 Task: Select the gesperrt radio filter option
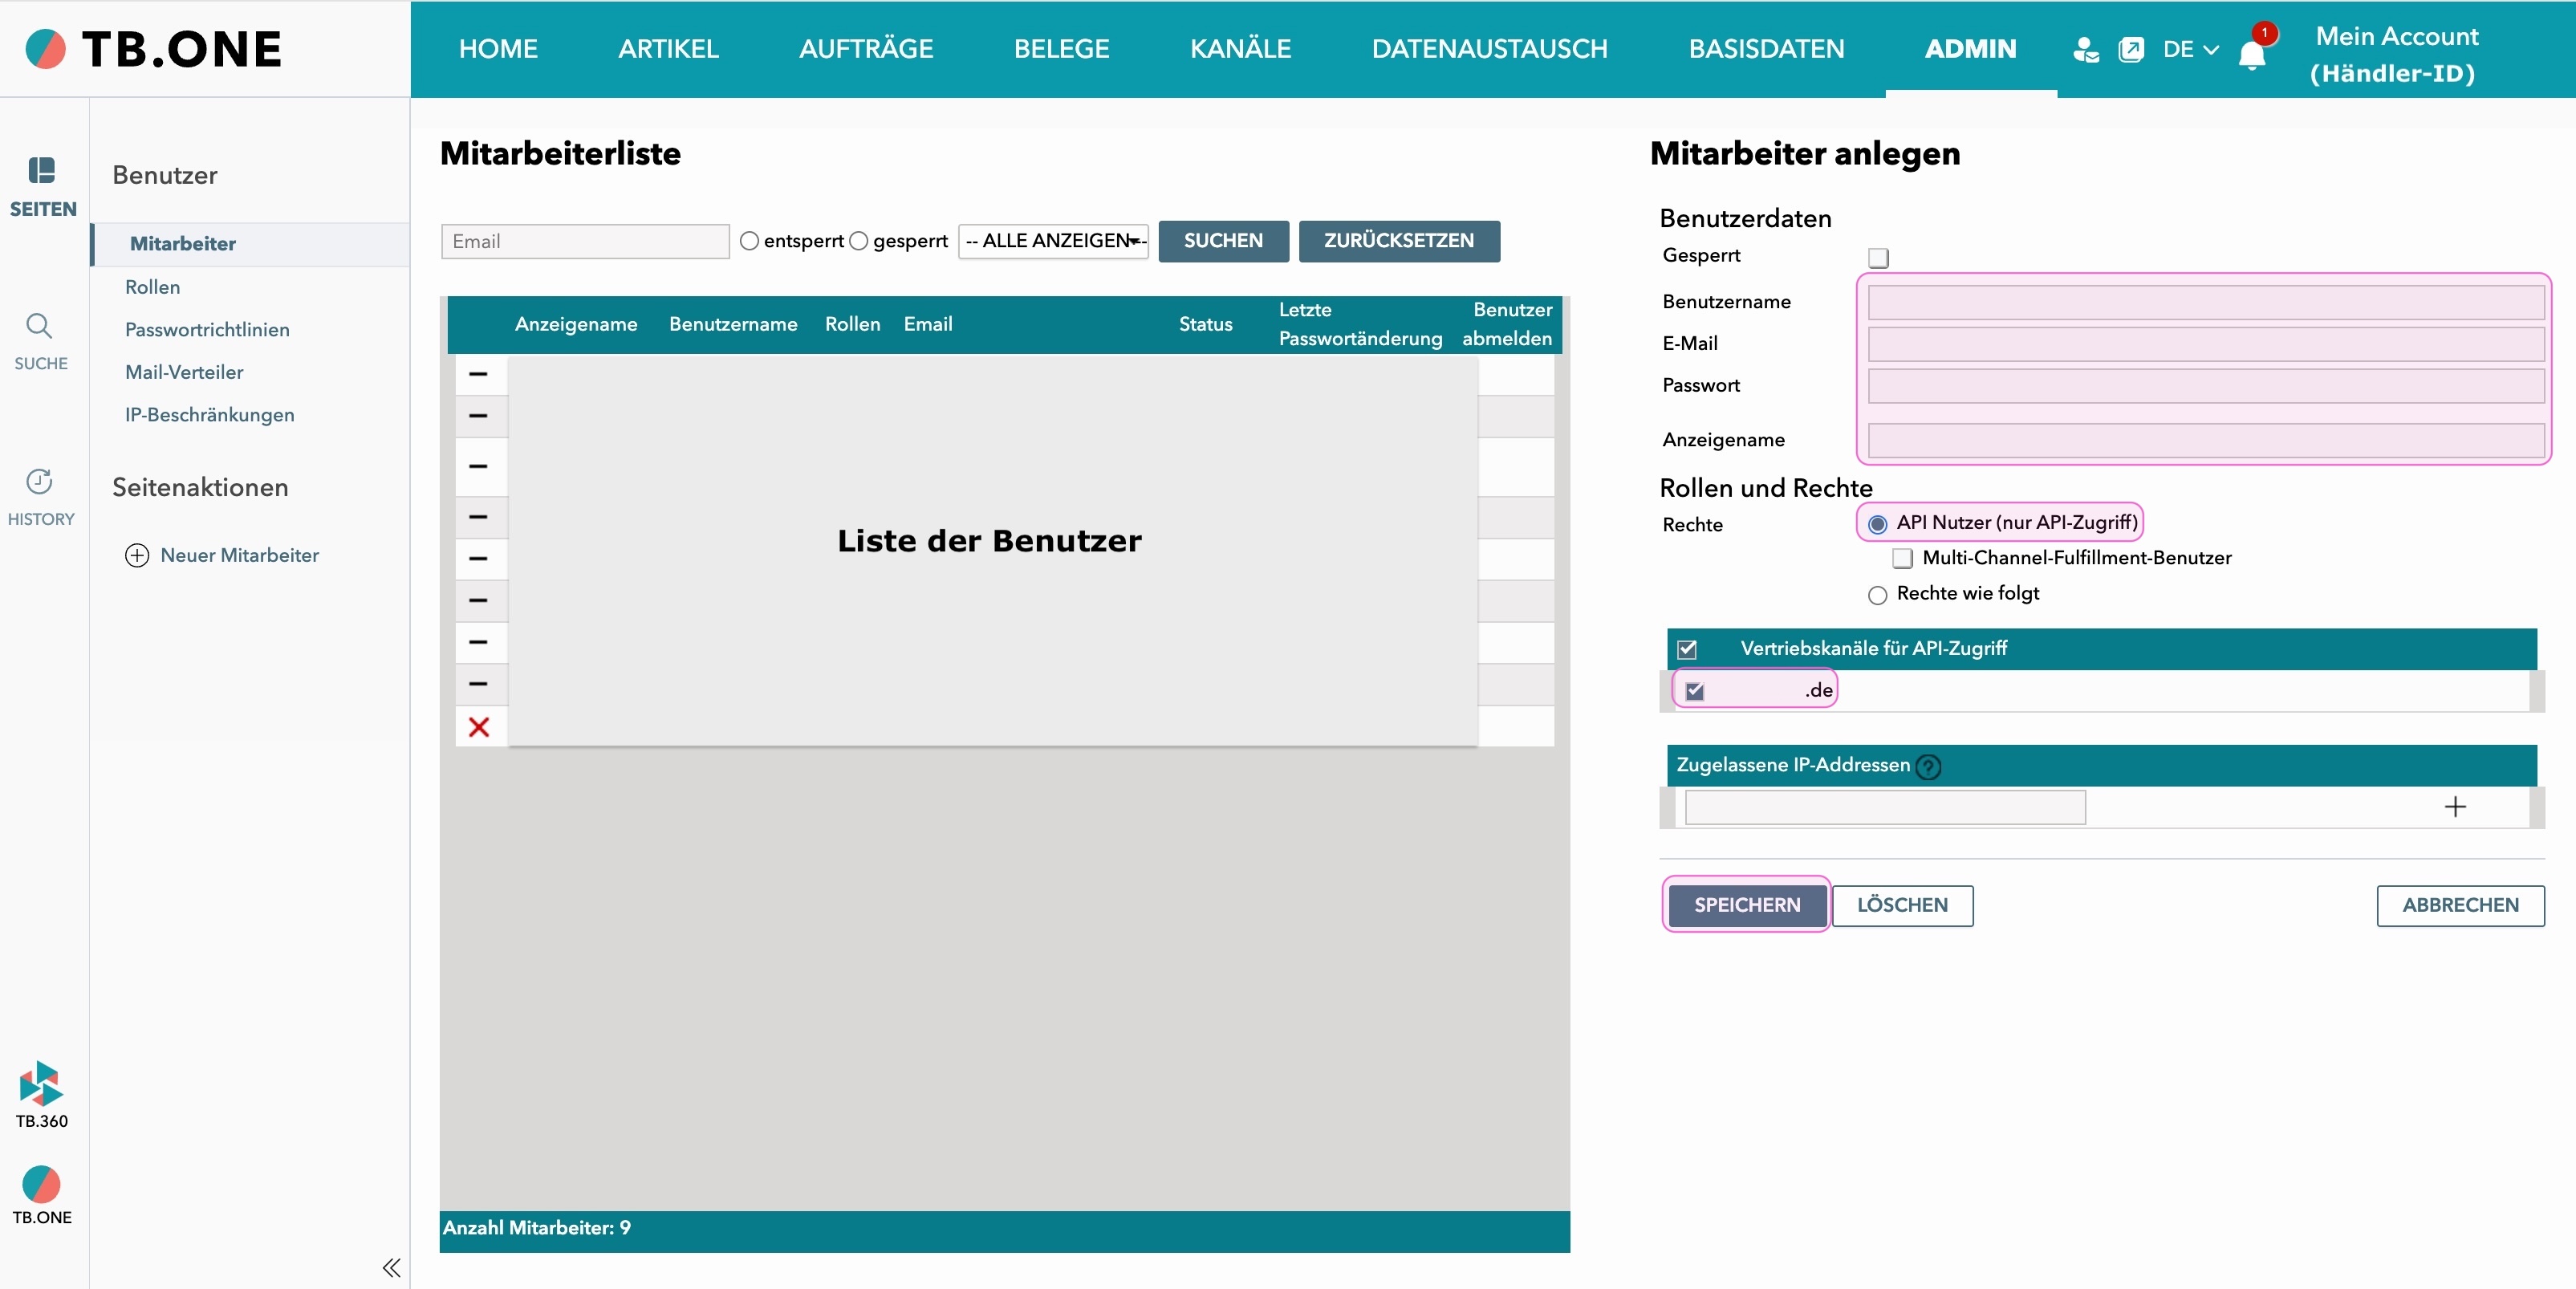pos(858,241)
